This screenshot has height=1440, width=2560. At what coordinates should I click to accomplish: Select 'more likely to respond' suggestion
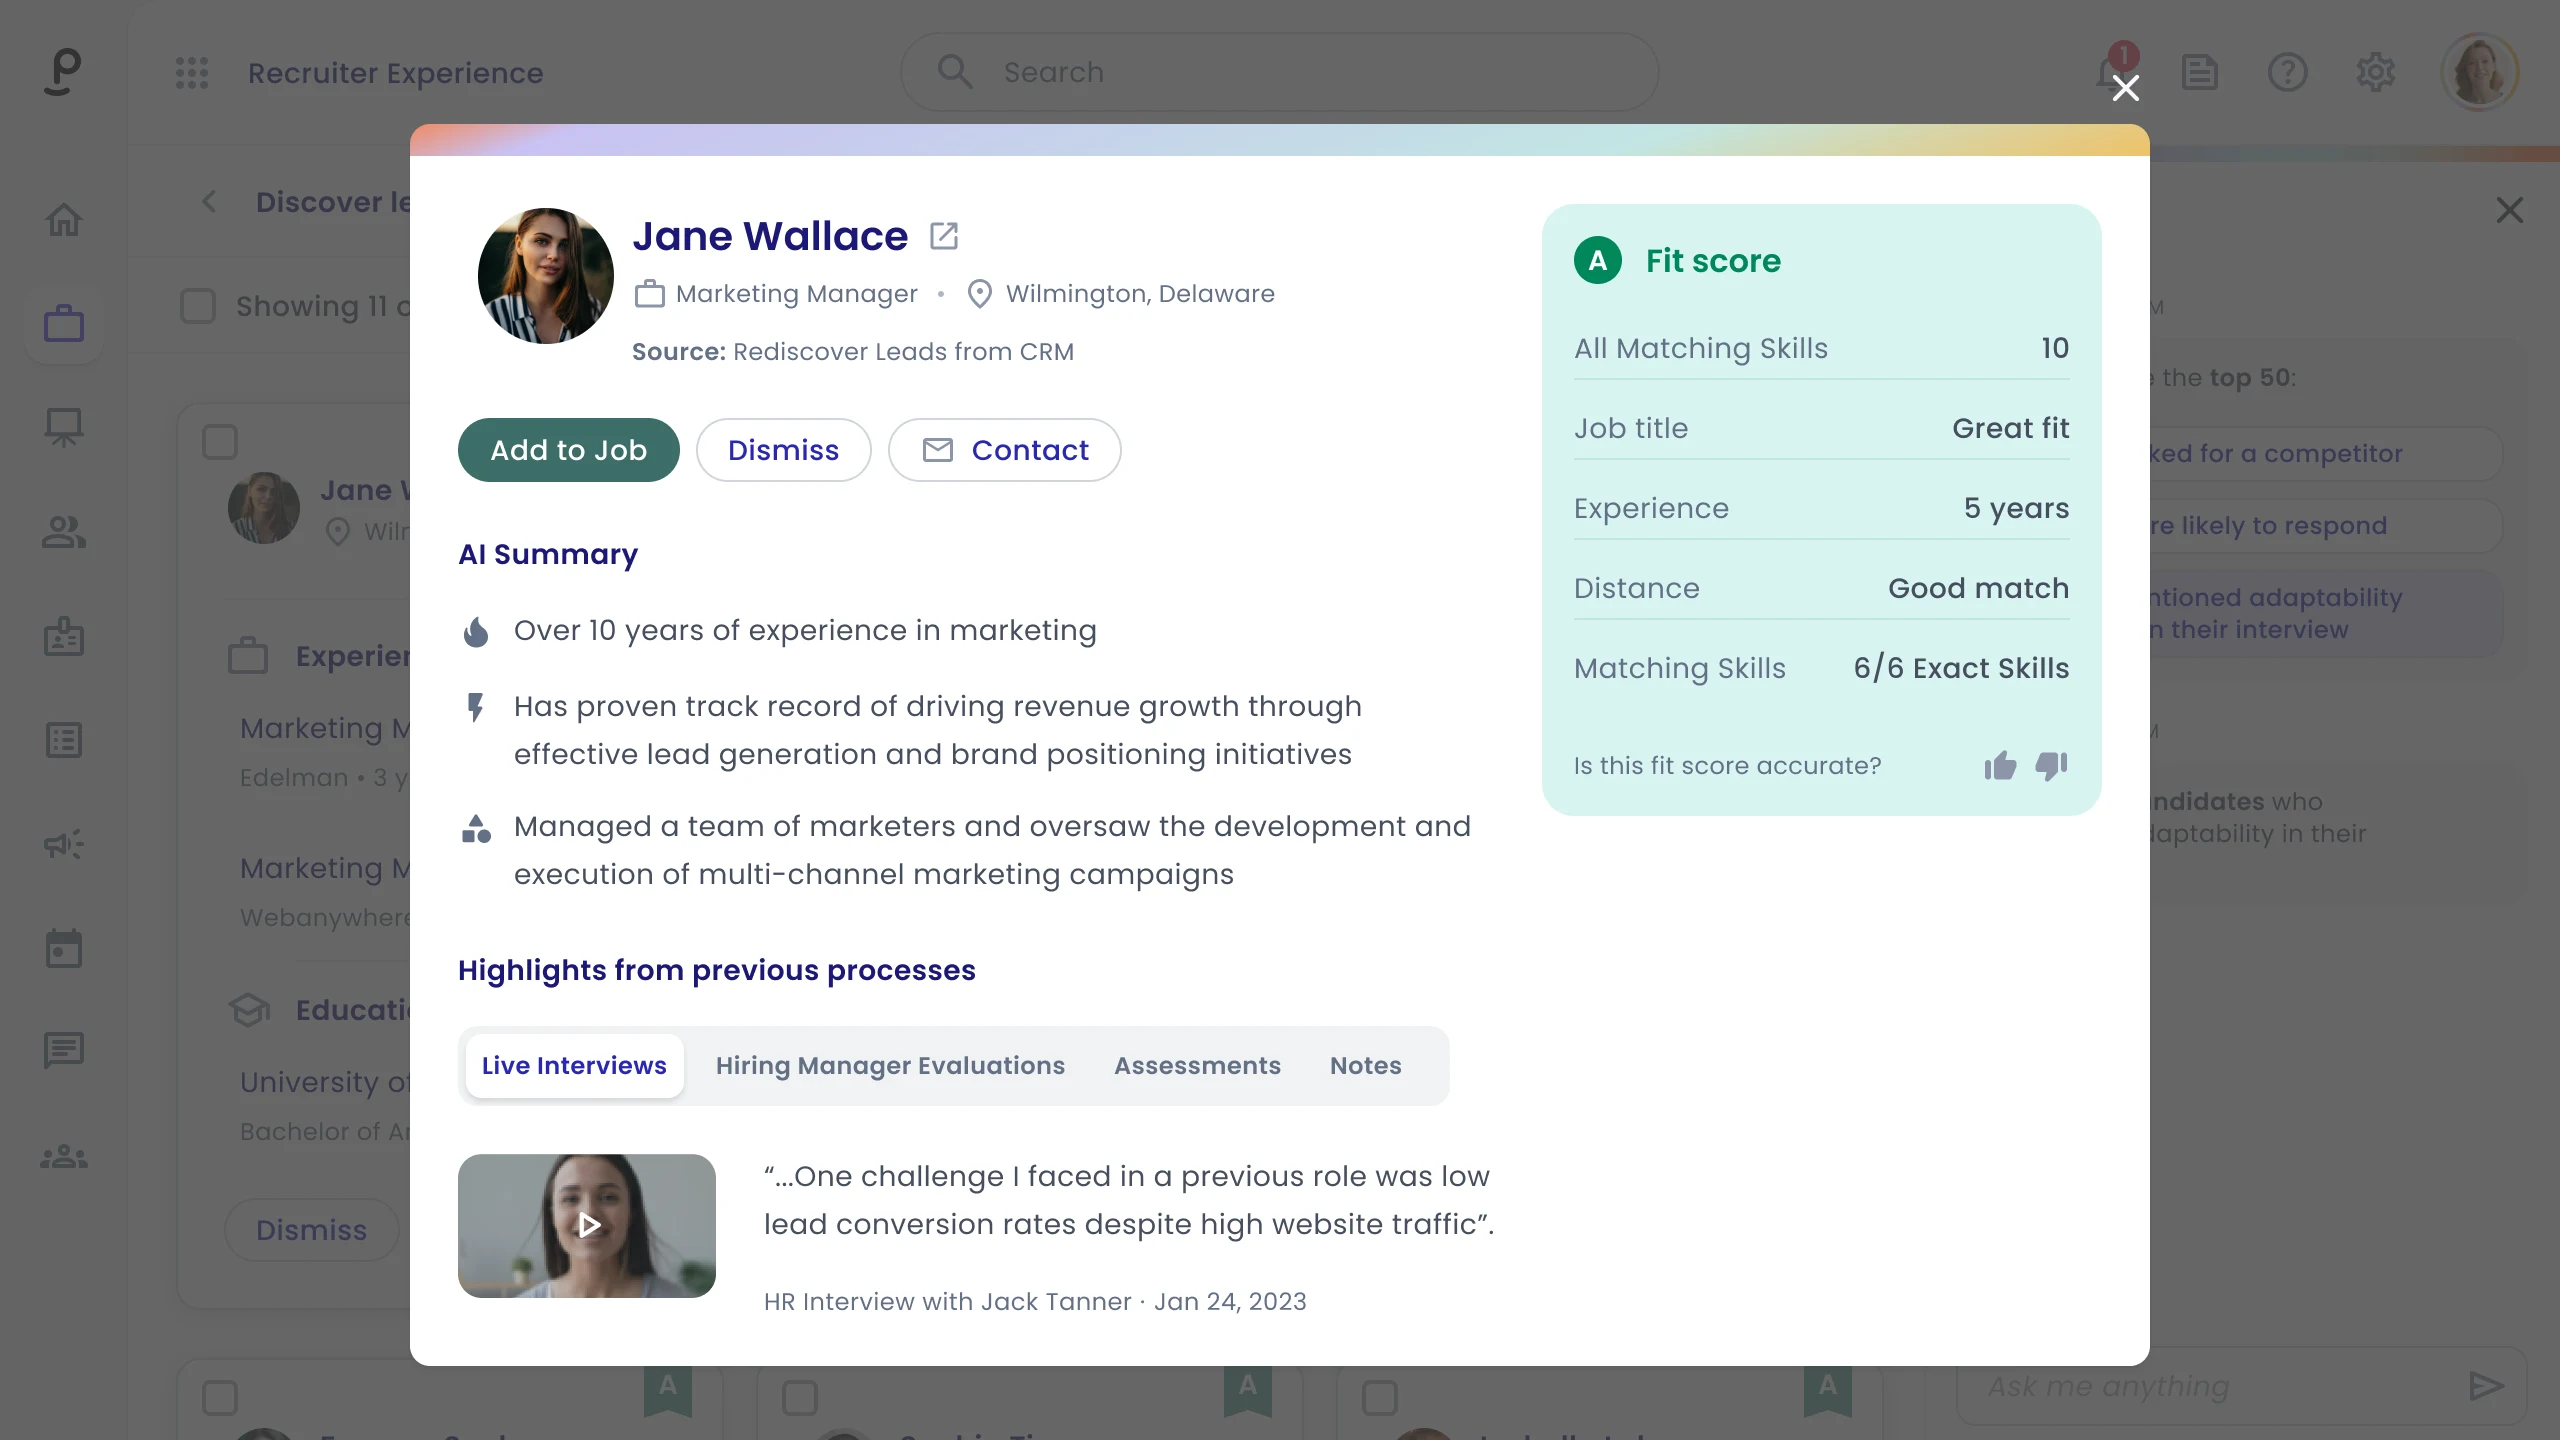tap(2325, 526)
